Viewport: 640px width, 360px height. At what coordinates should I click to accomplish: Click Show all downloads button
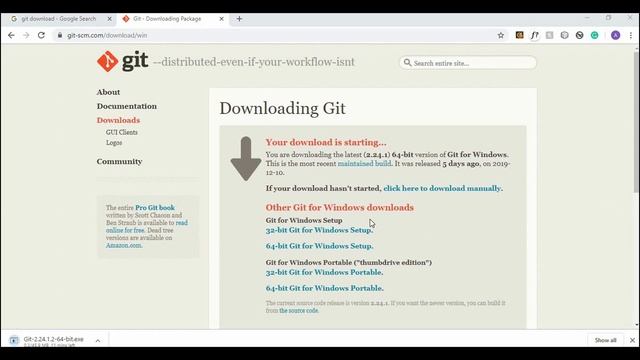pyautogui.click(x=605, y=340)
